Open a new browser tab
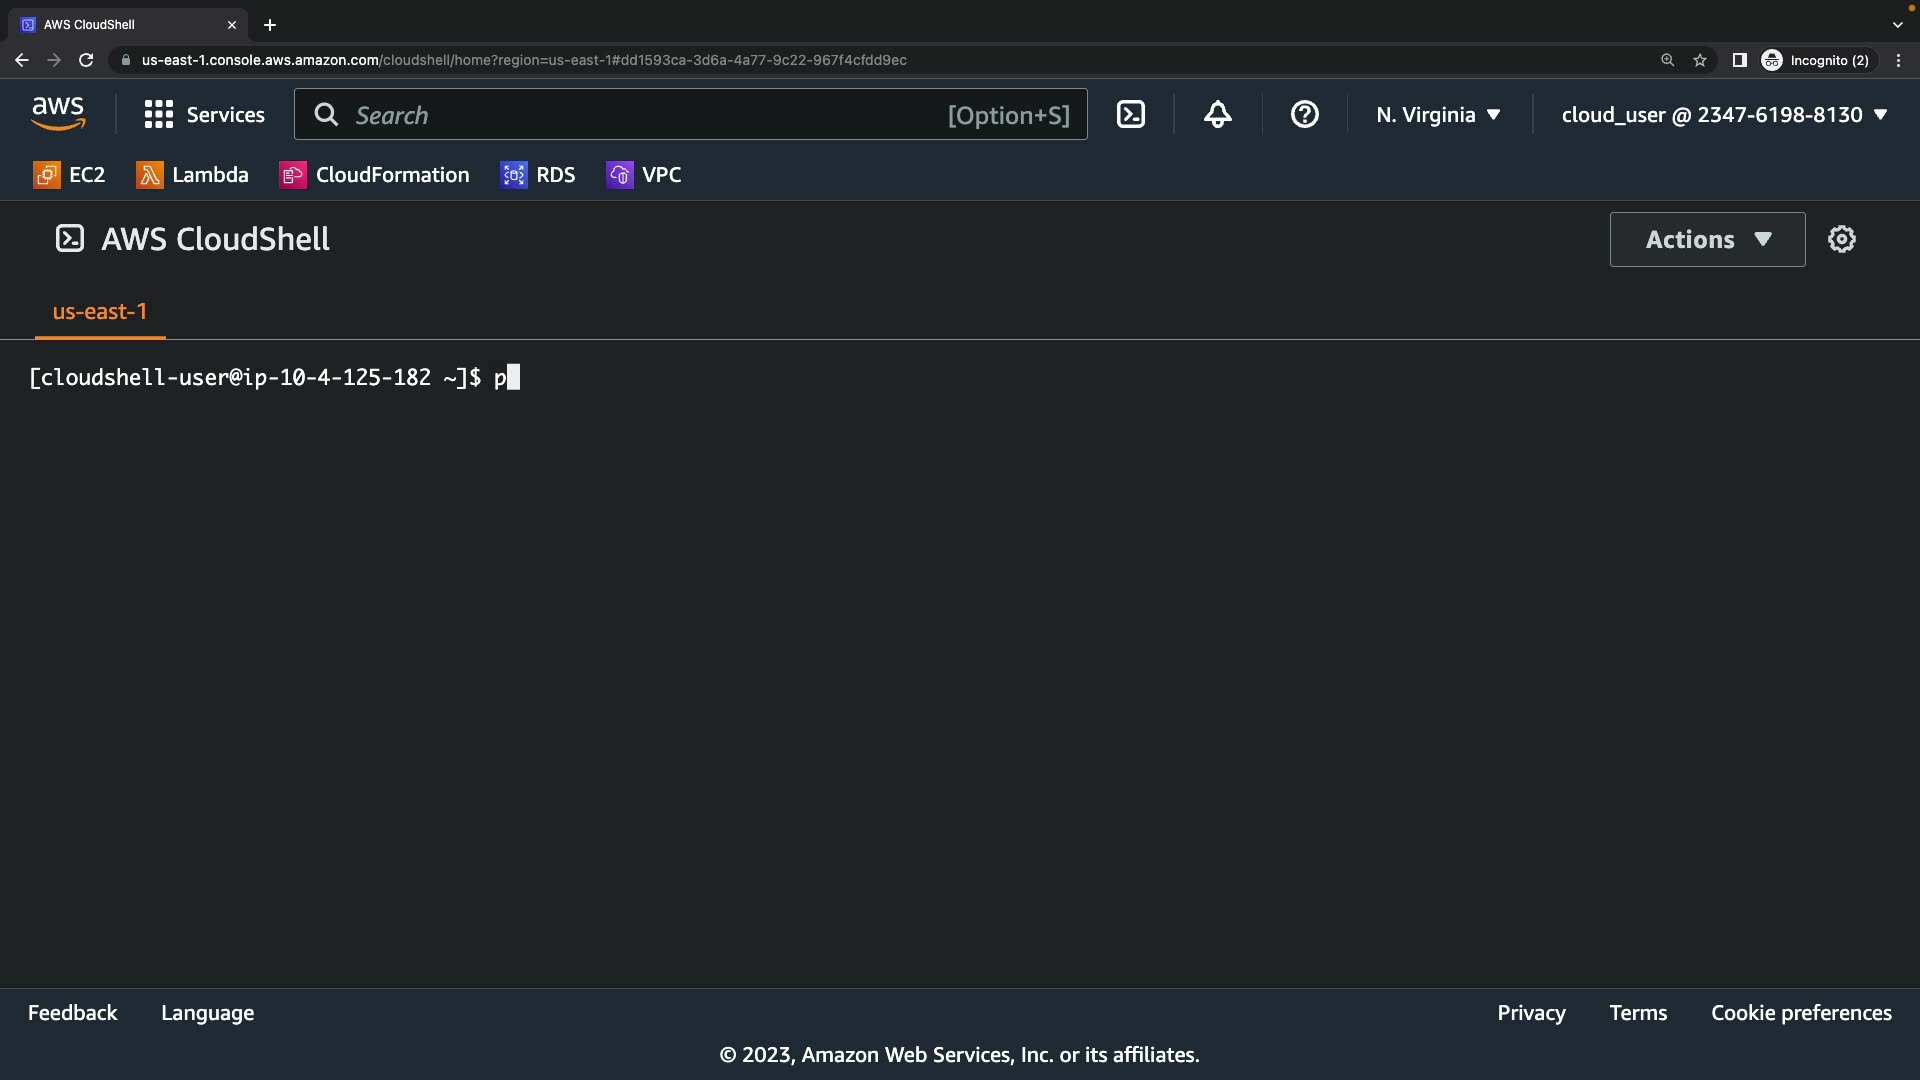This screenshot has height=1080, width=1920. 270,25
